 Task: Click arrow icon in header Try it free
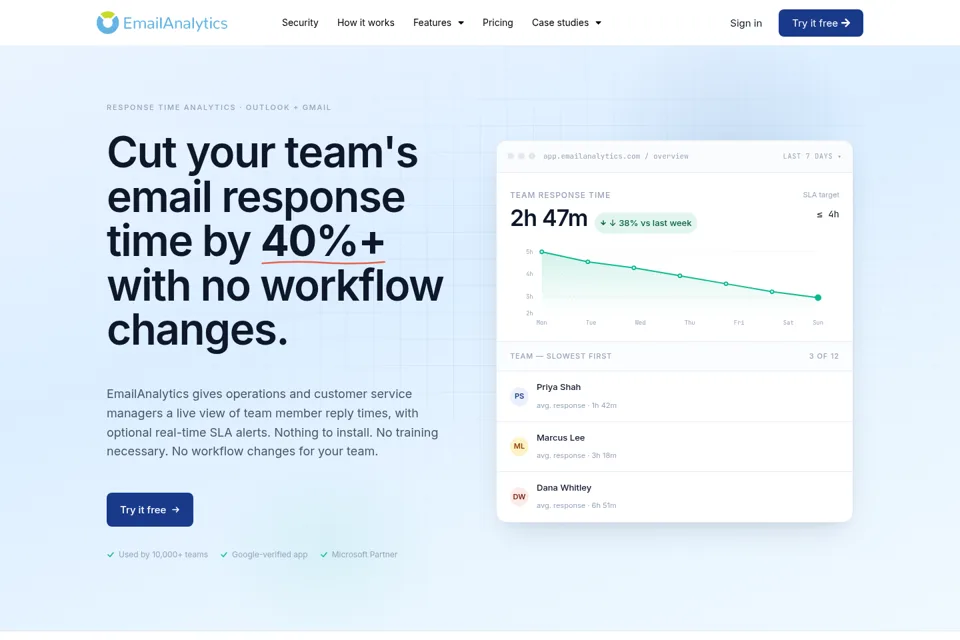tap(846, 23)
